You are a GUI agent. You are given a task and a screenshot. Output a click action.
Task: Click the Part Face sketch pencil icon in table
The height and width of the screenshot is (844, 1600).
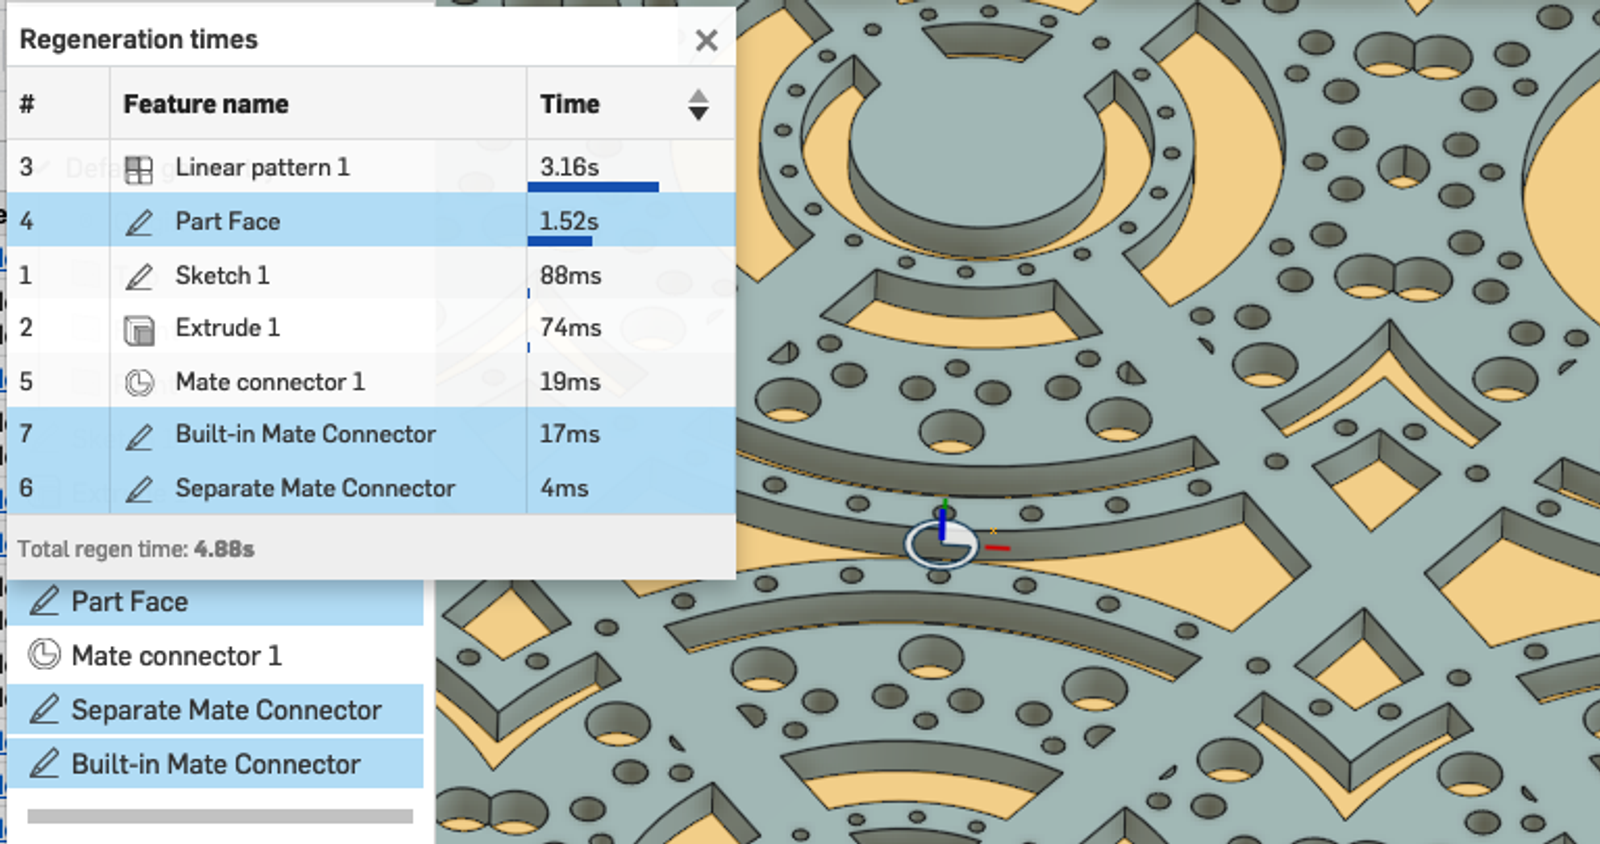click(x=139, y=222)
